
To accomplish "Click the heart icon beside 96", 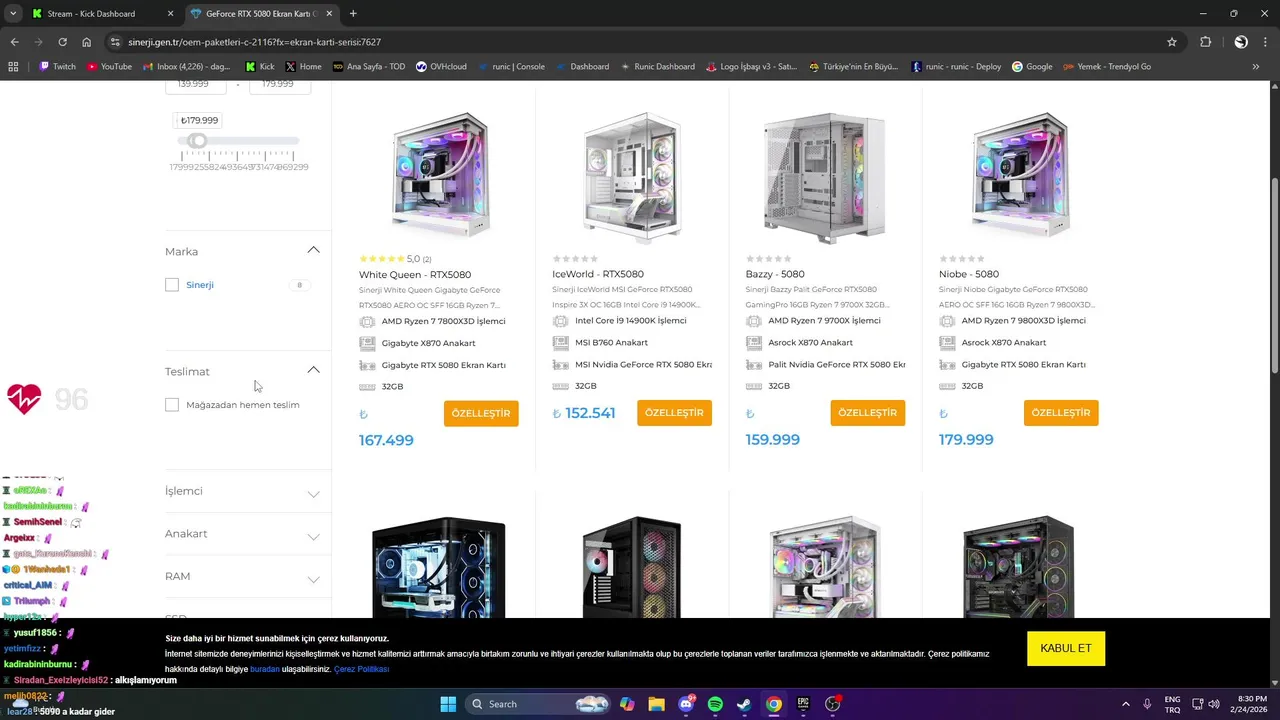I will (24, 399).
